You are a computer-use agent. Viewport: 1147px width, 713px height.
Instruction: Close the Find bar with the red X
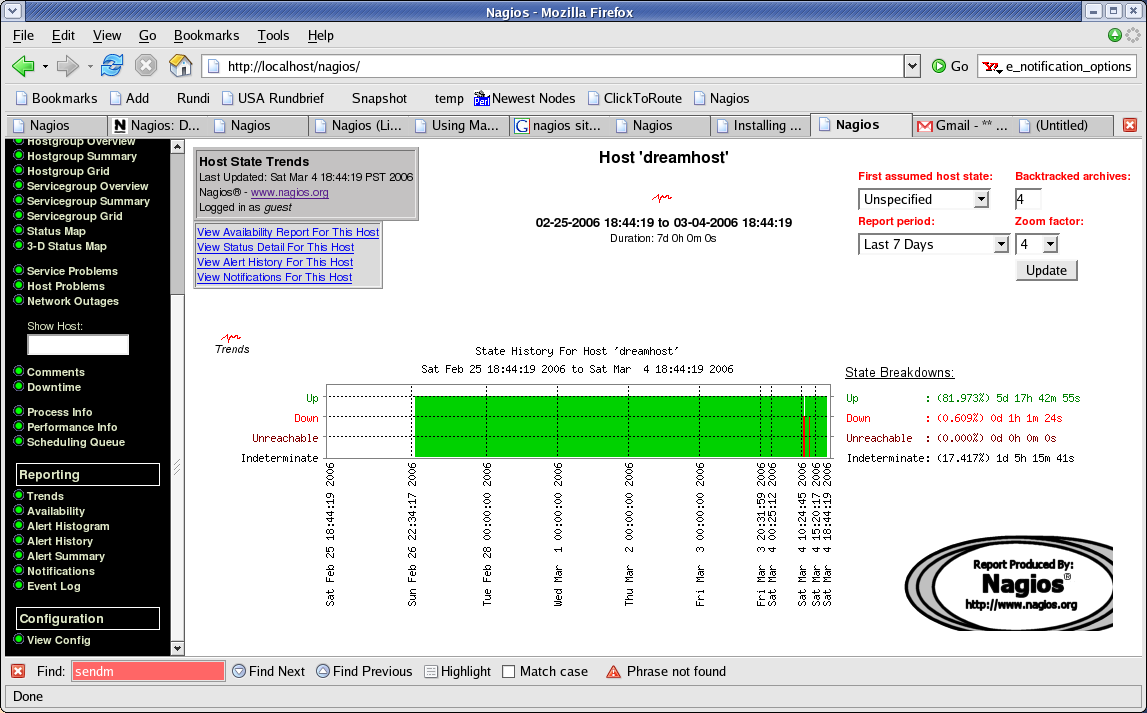pyautogui.click(x=18, y=671)
